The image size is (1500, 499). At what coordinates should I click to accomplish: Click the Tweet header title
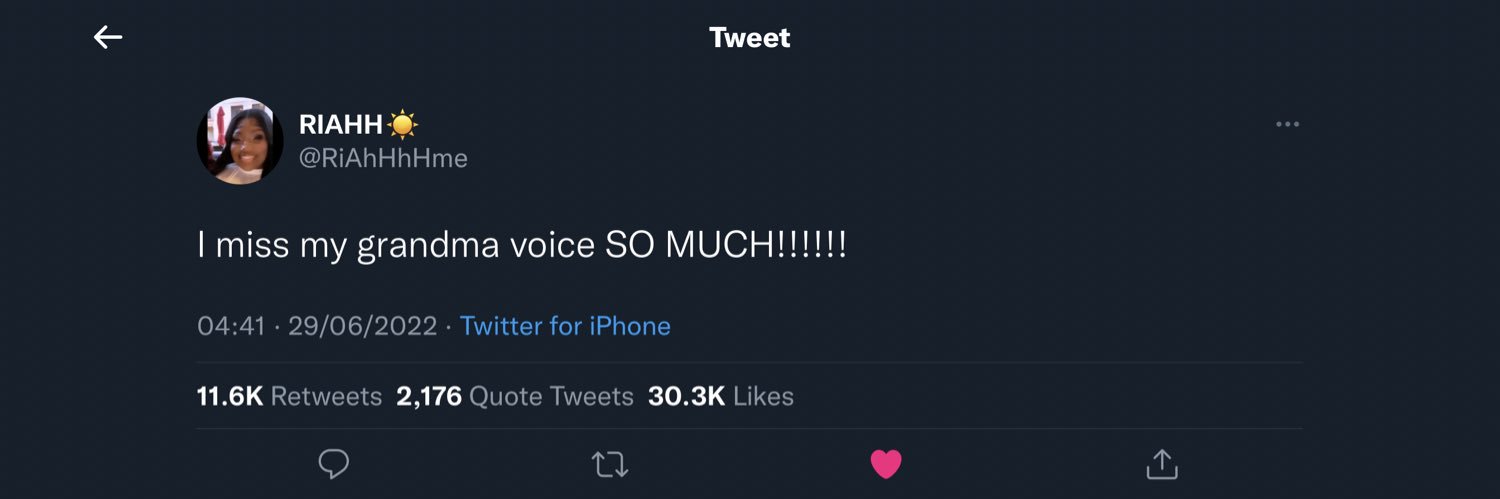(x=749, y=38)
